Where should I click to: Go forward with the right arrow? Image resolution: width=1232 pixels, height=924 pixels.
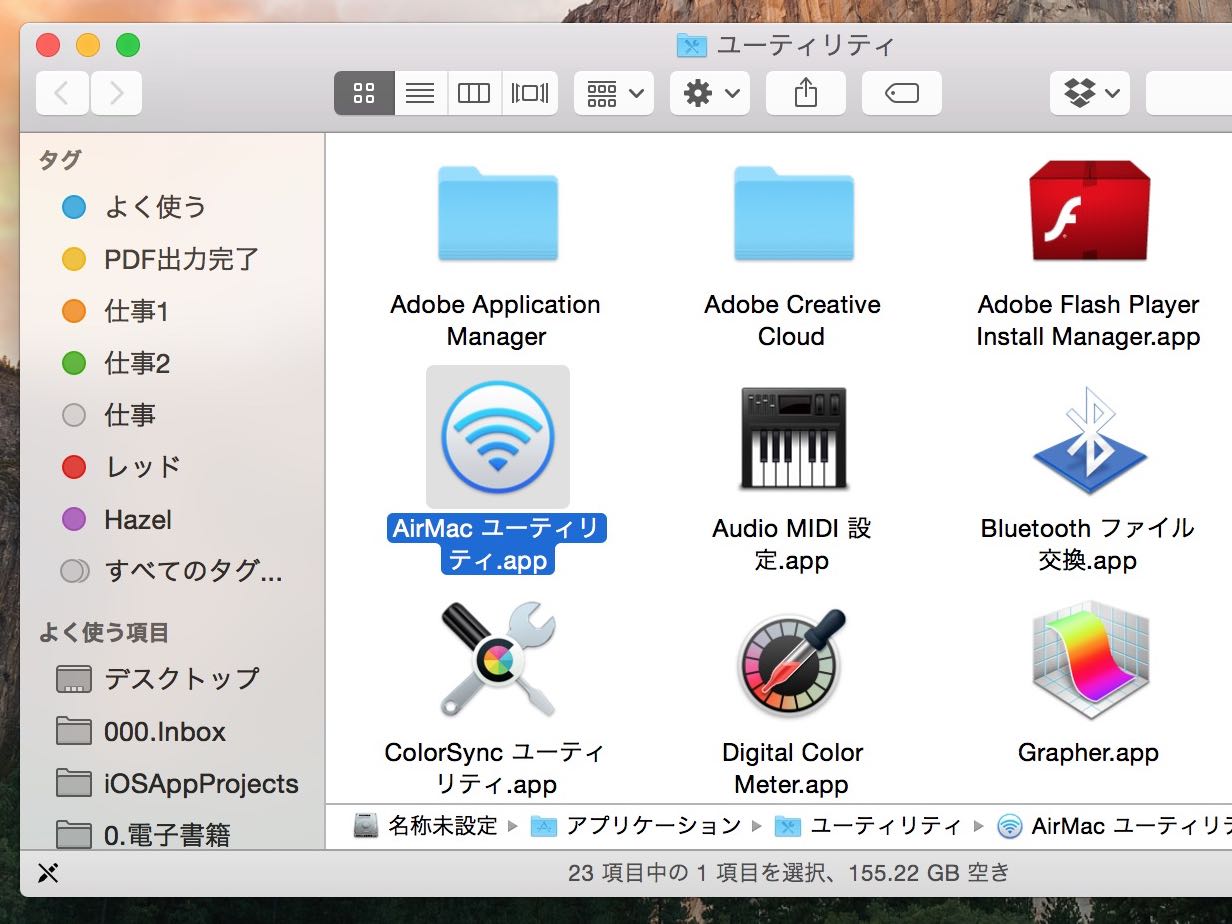pyautogui.click(x=116, y=93)
